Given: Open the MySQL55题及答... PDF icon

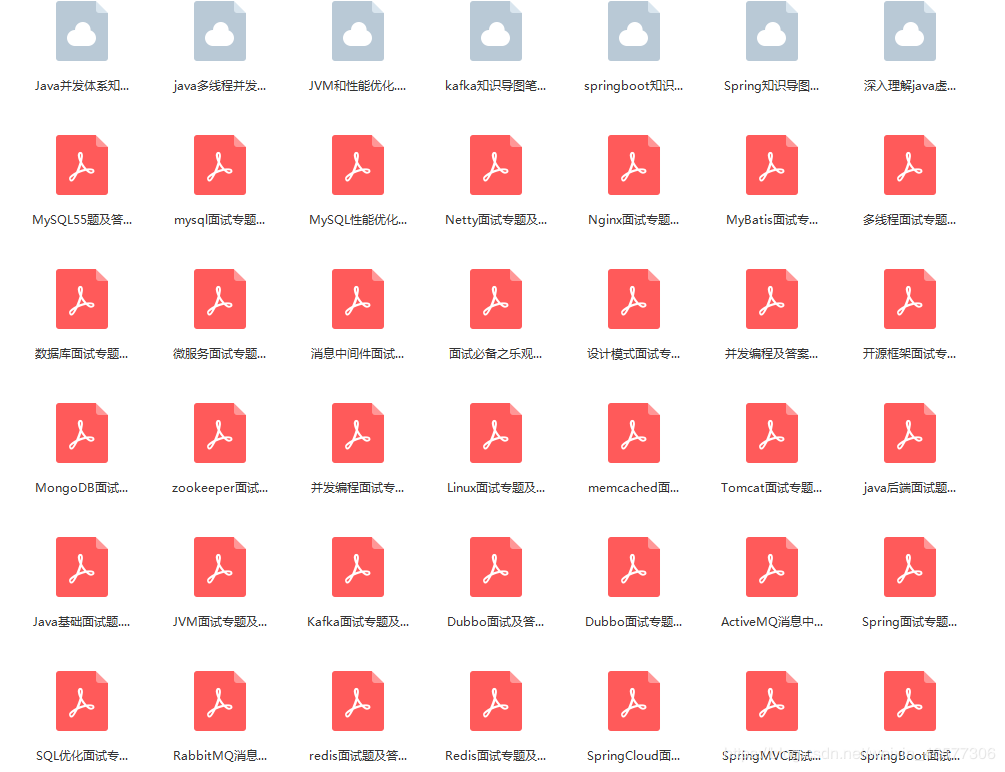Looking at the screenshot, I should [82, 165].
